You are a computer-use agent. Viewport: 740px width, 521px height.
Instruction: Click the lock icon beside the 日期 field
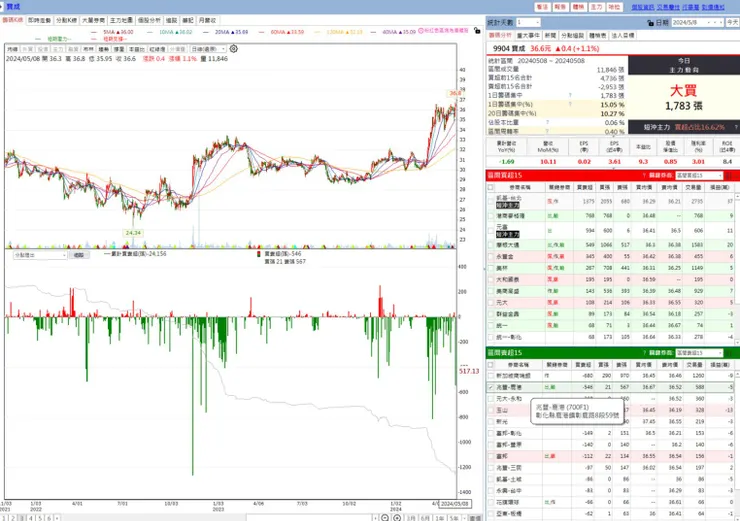tap(651, 22)
